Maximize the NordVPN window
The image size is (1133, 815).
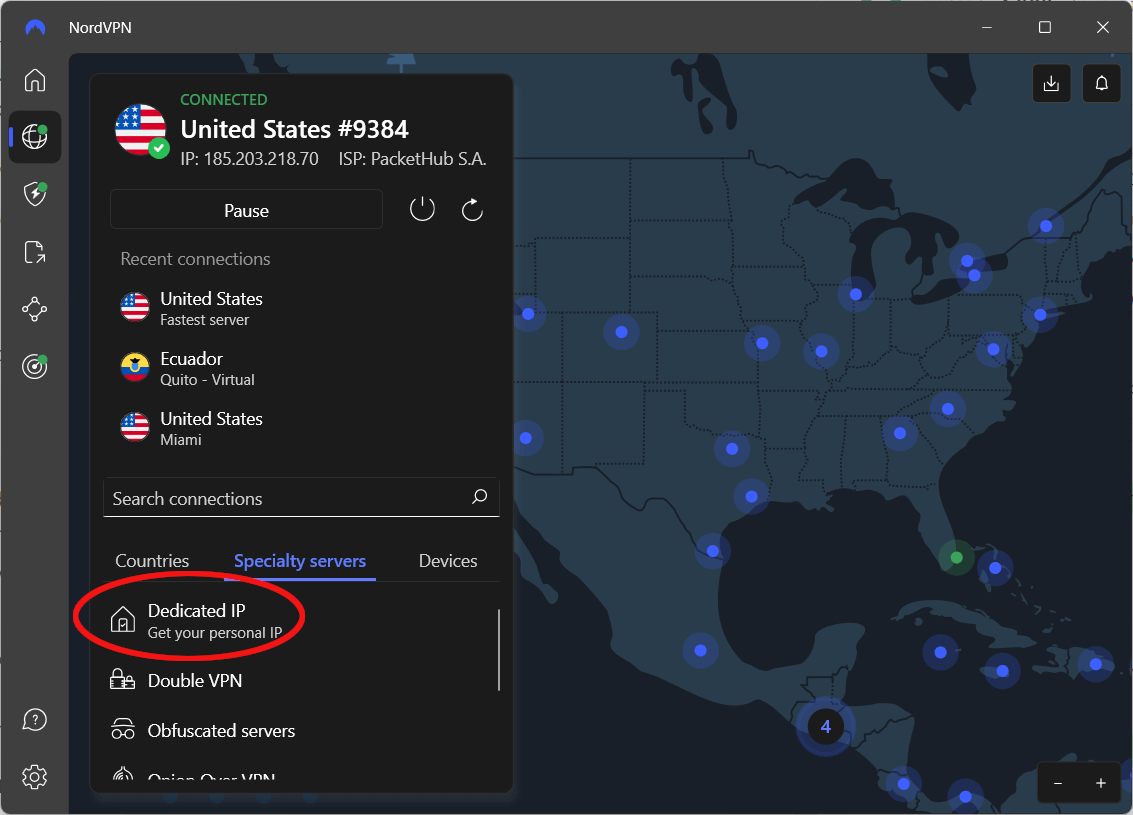click(x=1045, y=27)
